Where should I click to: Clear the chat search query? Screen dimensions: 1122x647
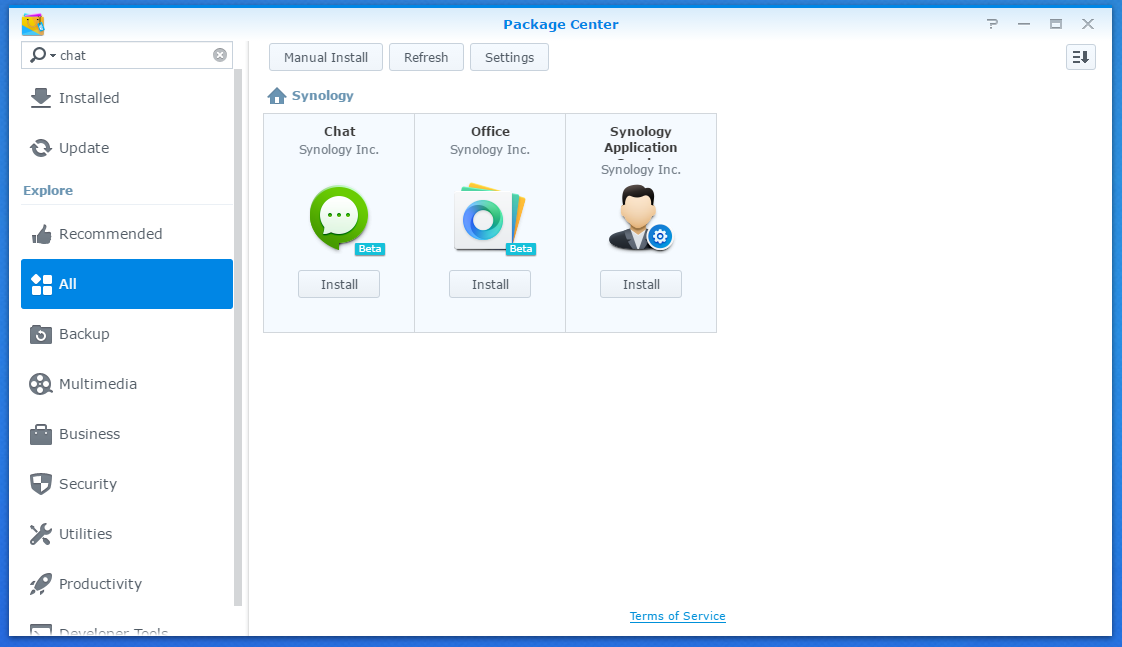click(x=220, y=55)
